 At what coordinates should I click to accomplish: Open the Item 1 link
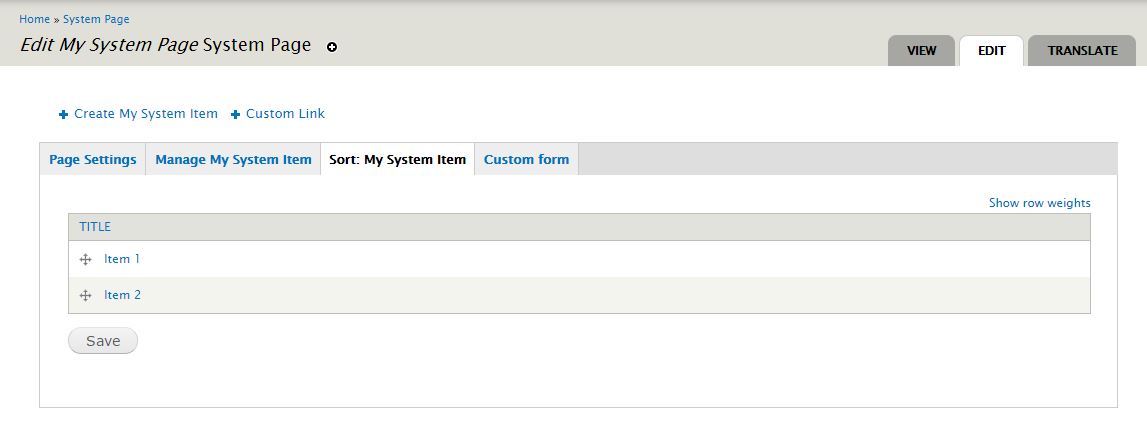(121, 259)
